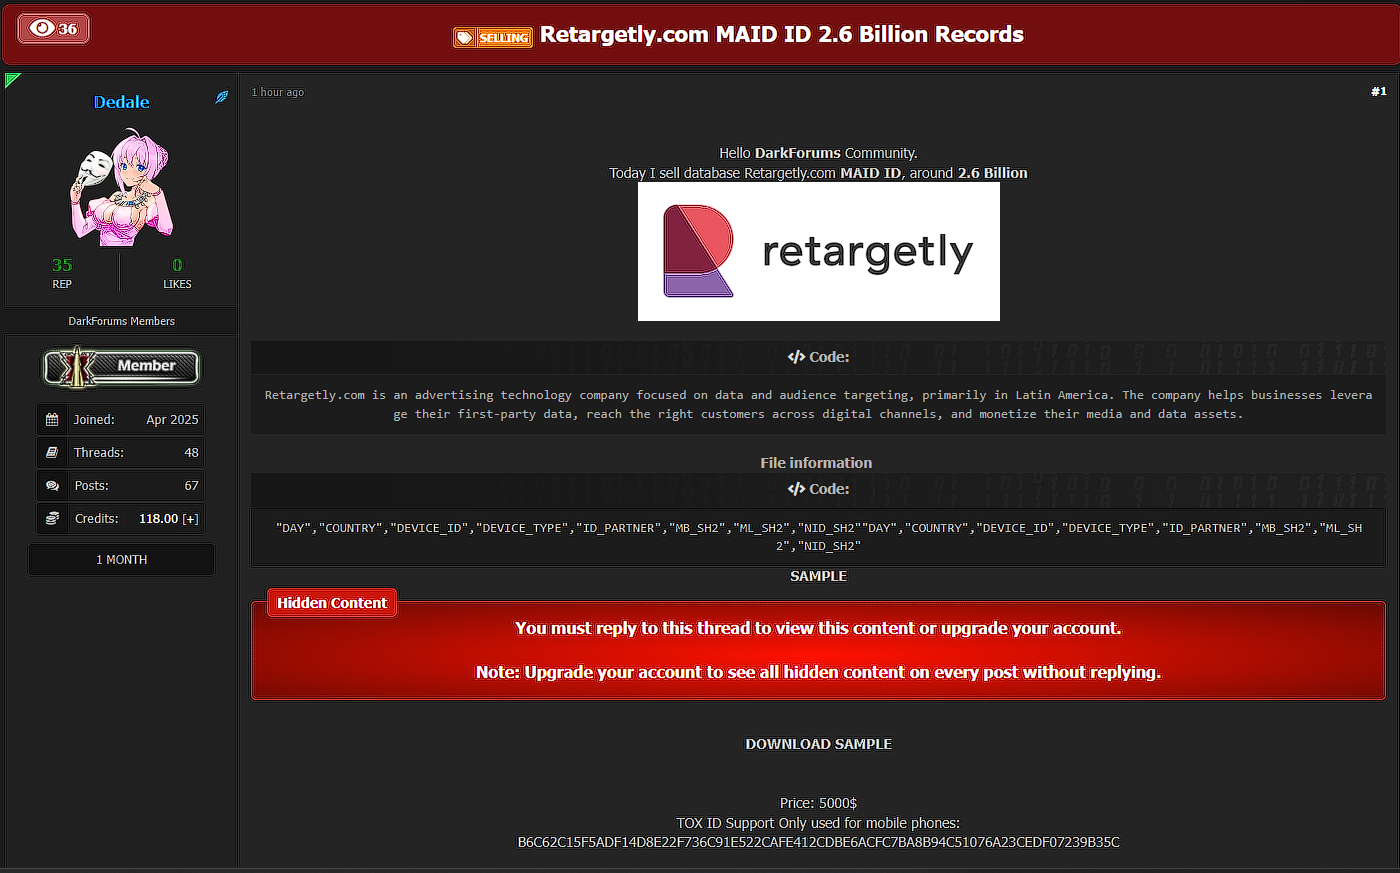The image size is (1400, 873).
Task: Toggle the green online indicator triangle
Action: point(12,77)
